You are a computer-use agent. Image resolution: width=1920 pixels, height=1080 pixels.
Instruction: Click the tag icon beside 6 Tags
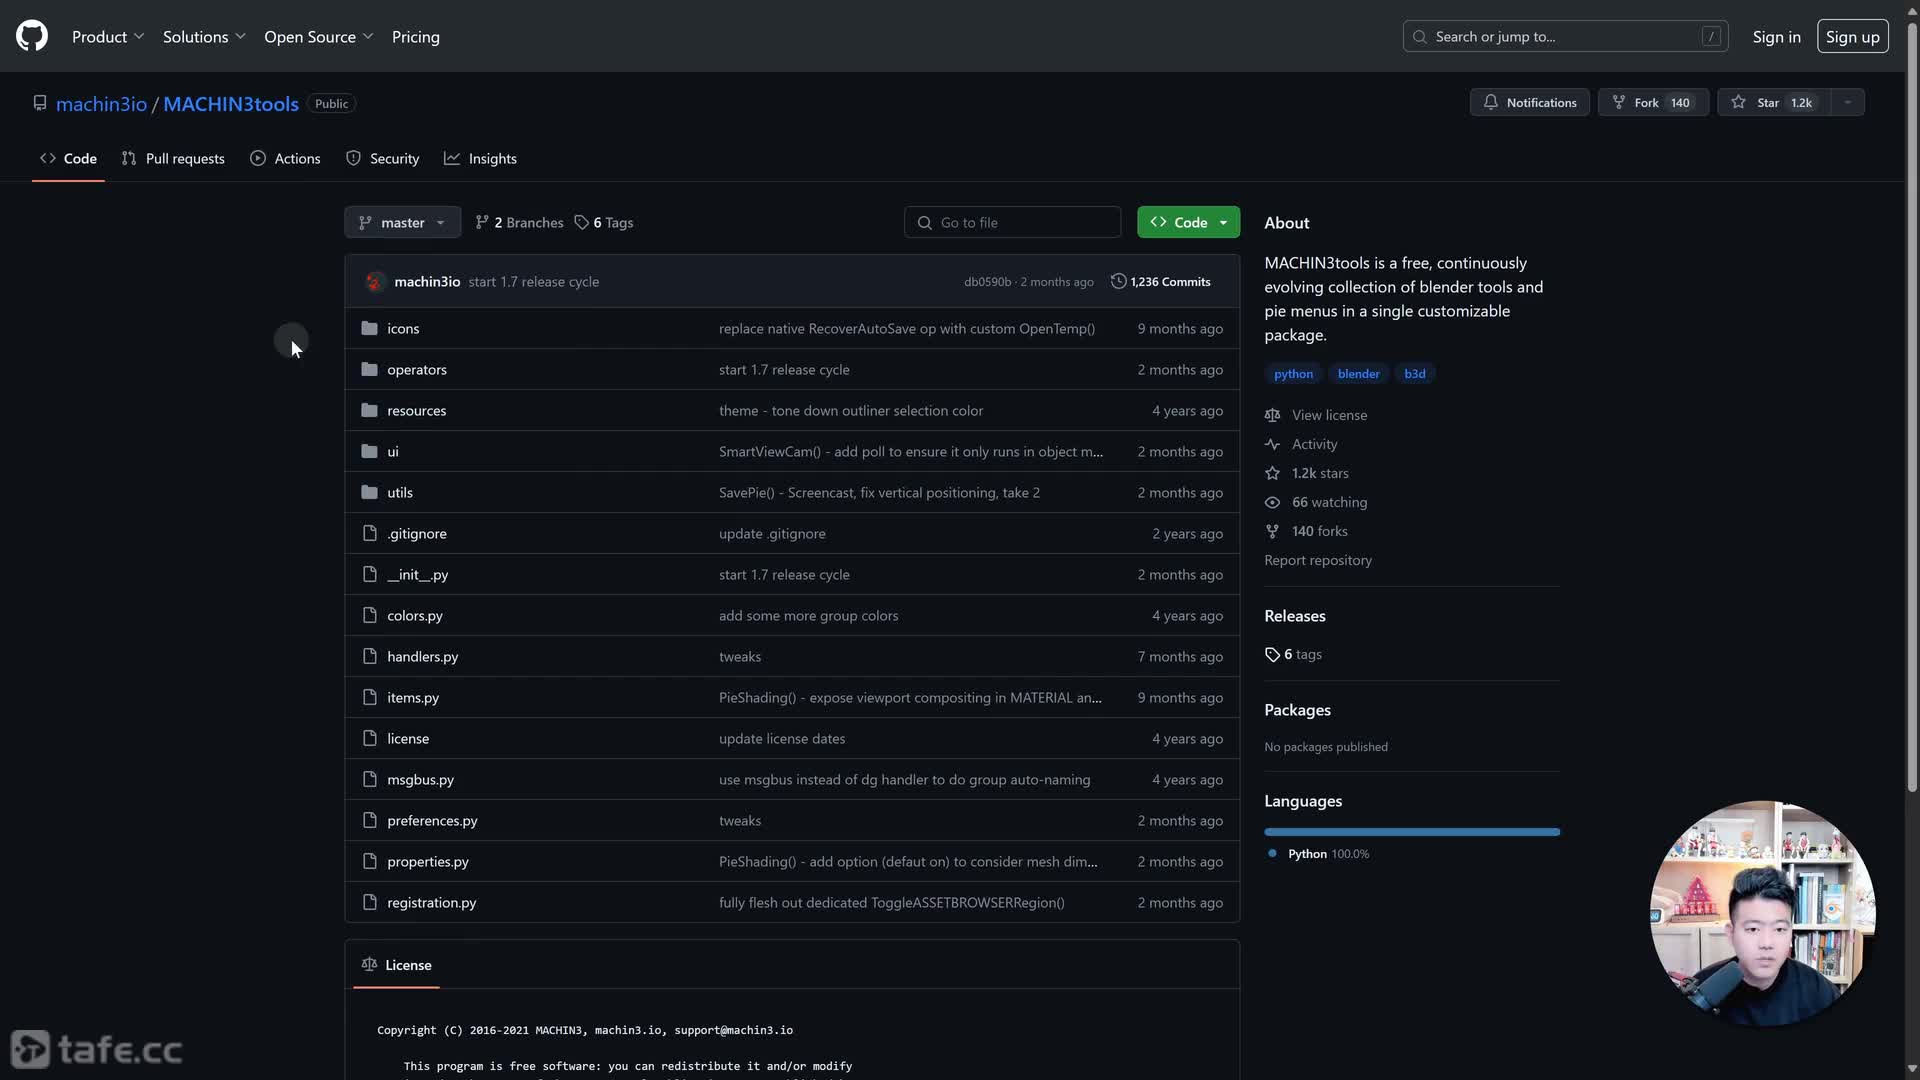[x=581, y=222]
